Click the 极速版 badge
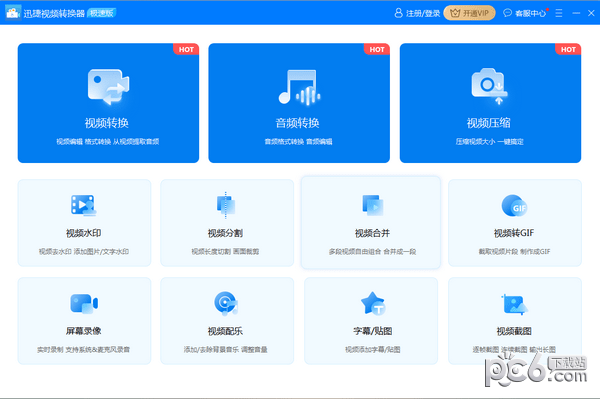 pyautogui.click(x=102, y=13)
